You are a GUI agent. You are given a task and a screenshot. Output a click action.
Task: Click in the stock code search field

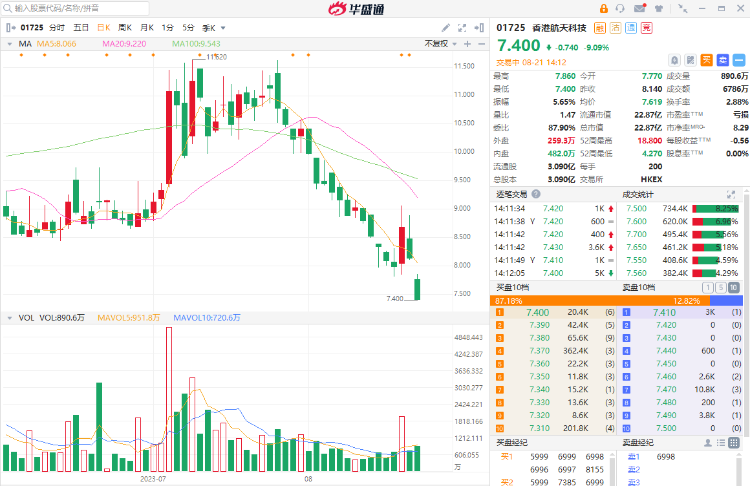[77, 8]
